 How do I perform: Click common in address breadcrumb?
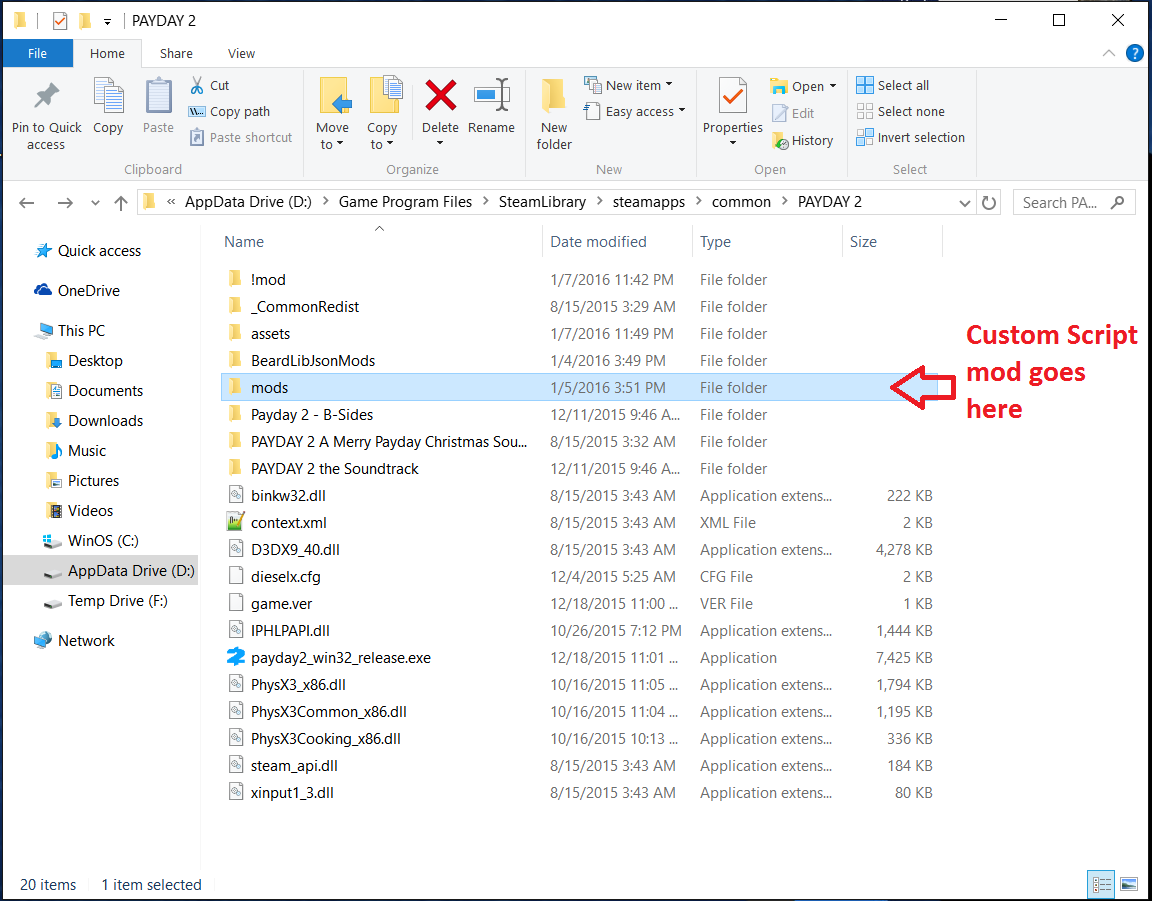point(741,202)
